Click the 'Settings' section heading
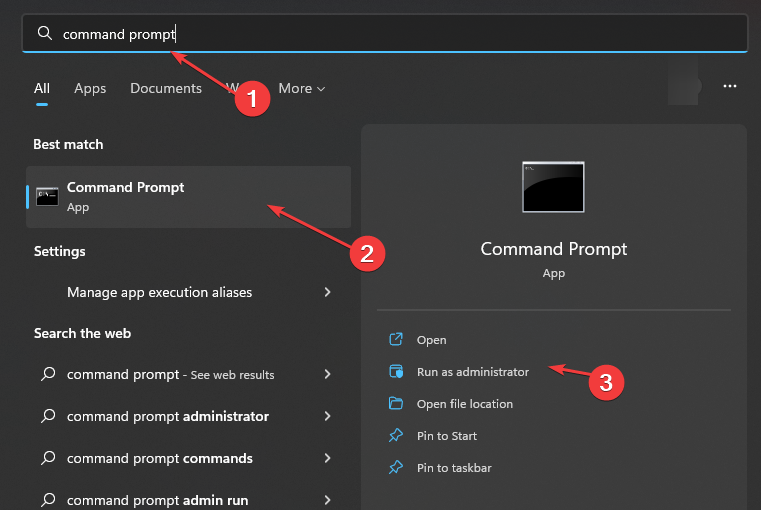Viewport: 761px width, 510px height. click(59, 251)
